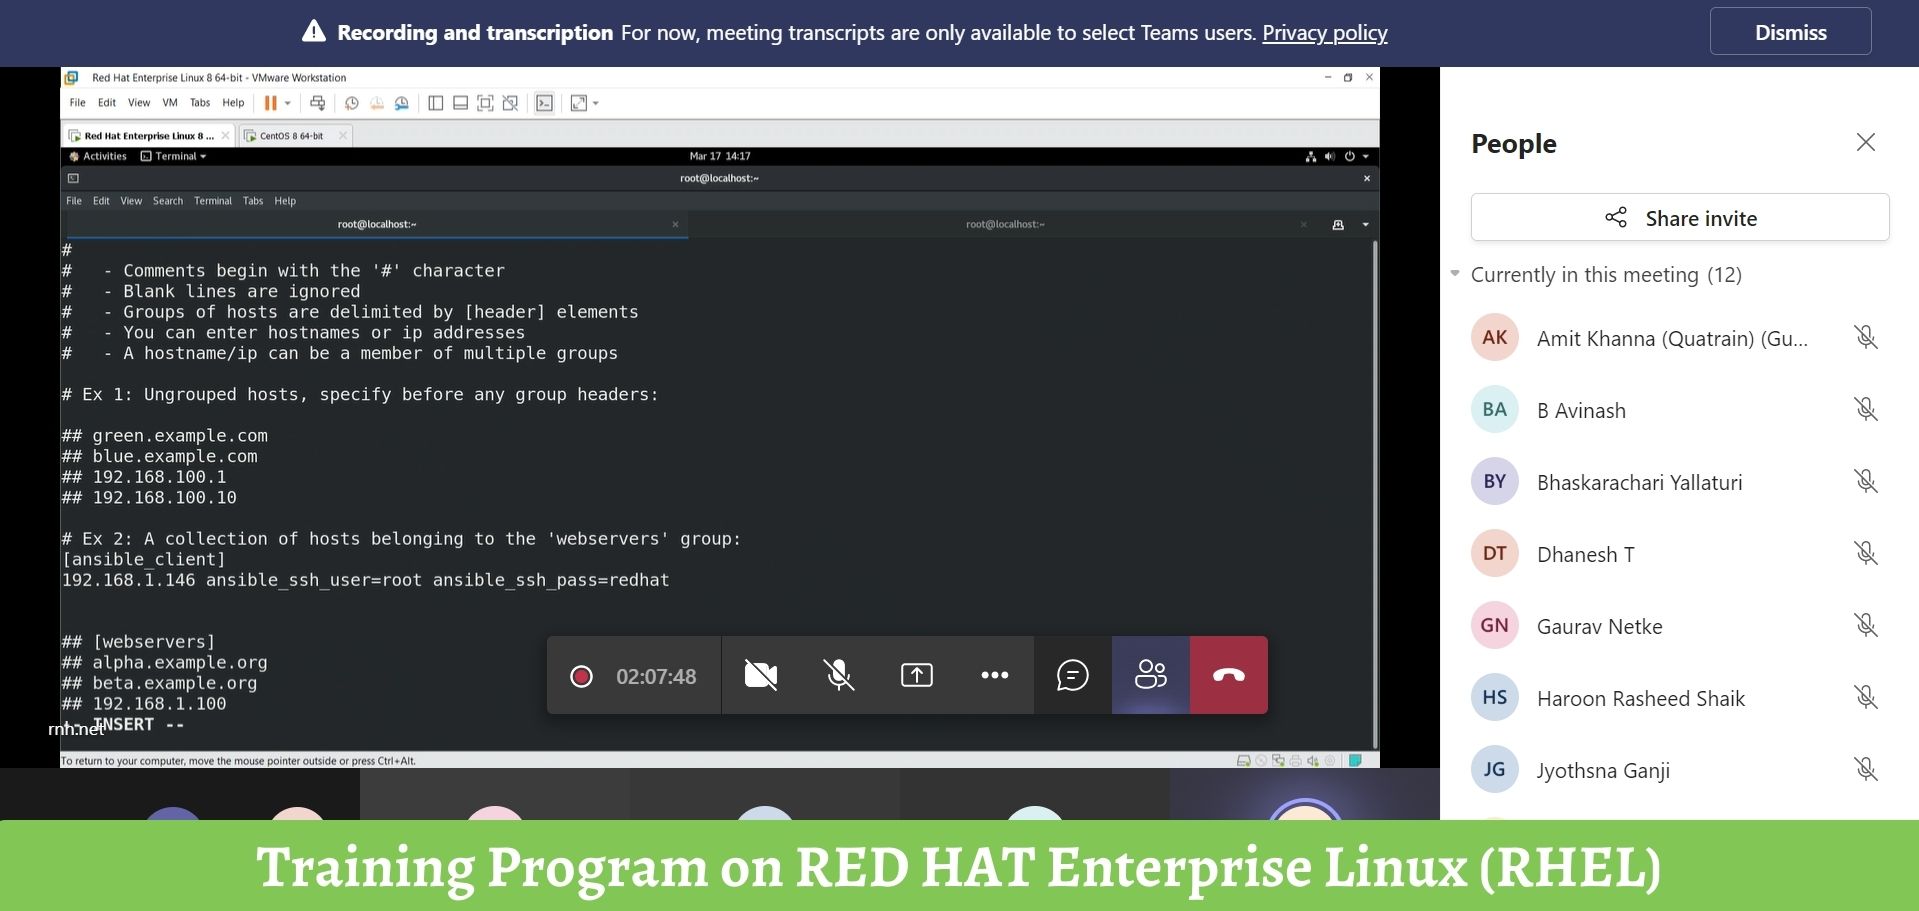Open the Help menu in terminal window
This screenshot has width=1919, height=911.
coord(285,201)
